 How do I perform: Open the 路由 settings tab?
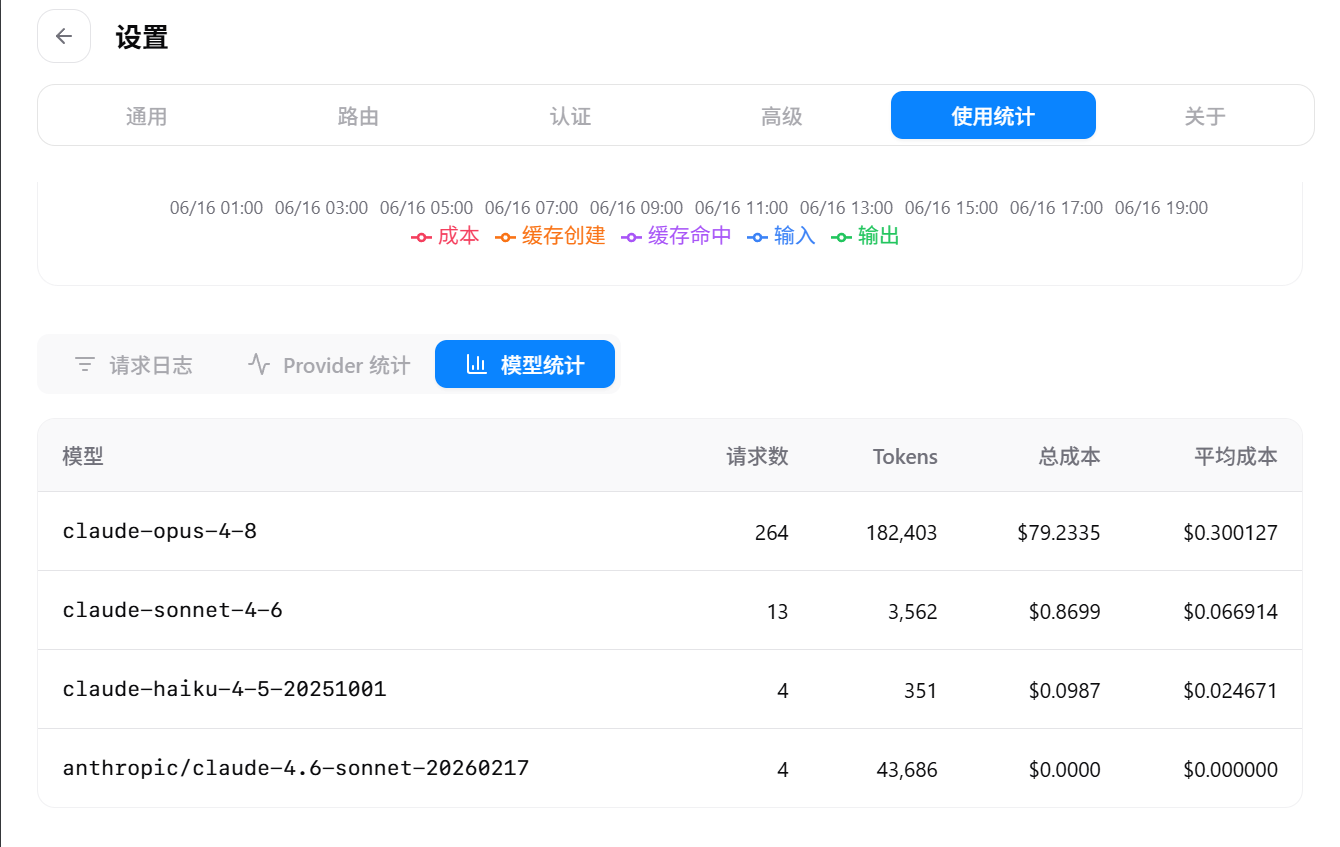point(358,116)
